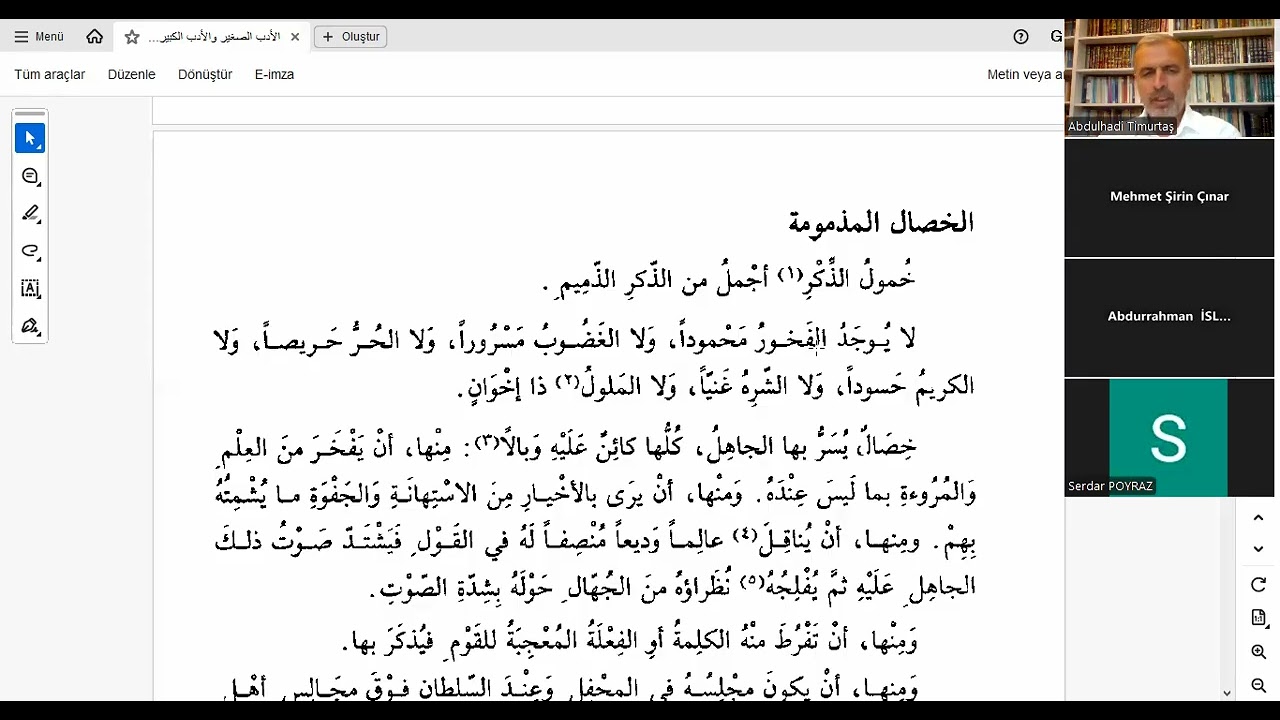This screenshot has width=1280, height=720.
Task: Click the scrollbar down arrow
Action: [x=1227, y=693]
